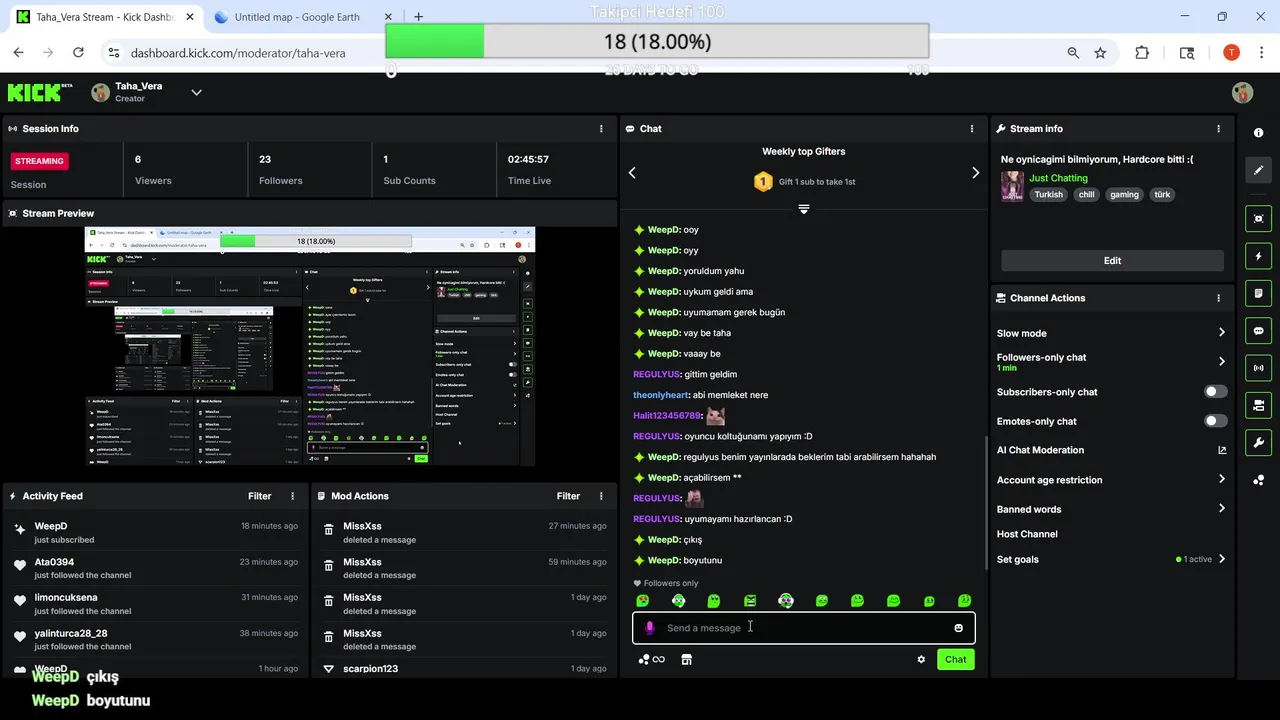
Task: Expand Banned words settings
Action: (1222, 509)
